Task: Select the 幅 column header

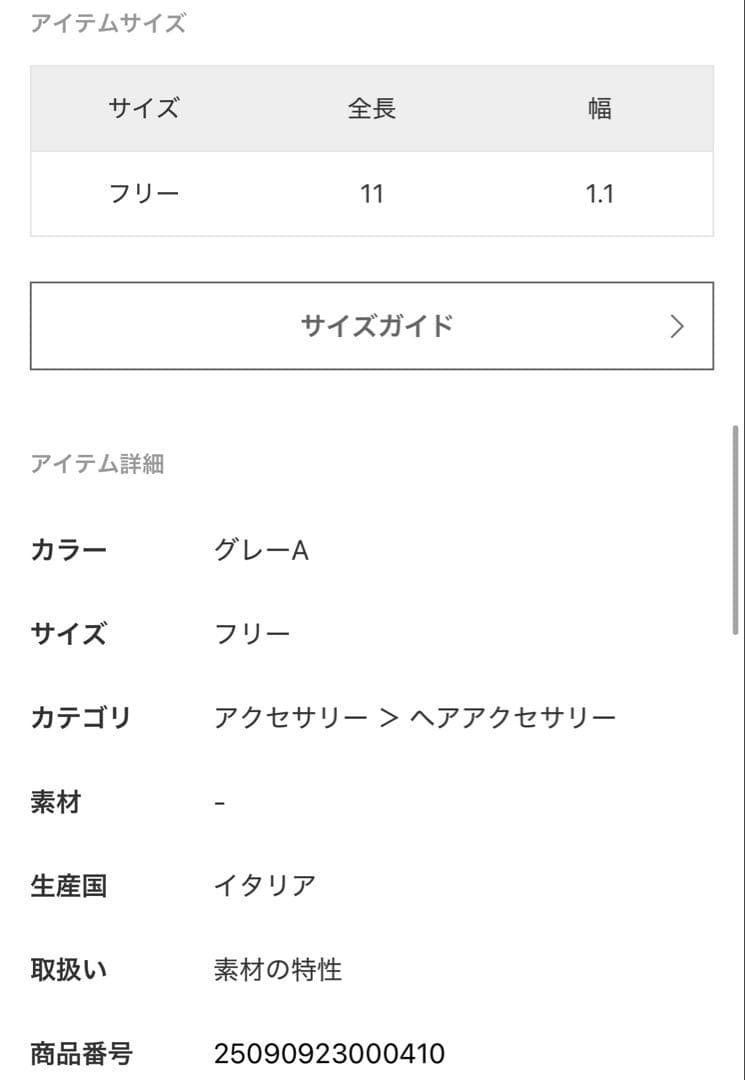Action: 599,109
